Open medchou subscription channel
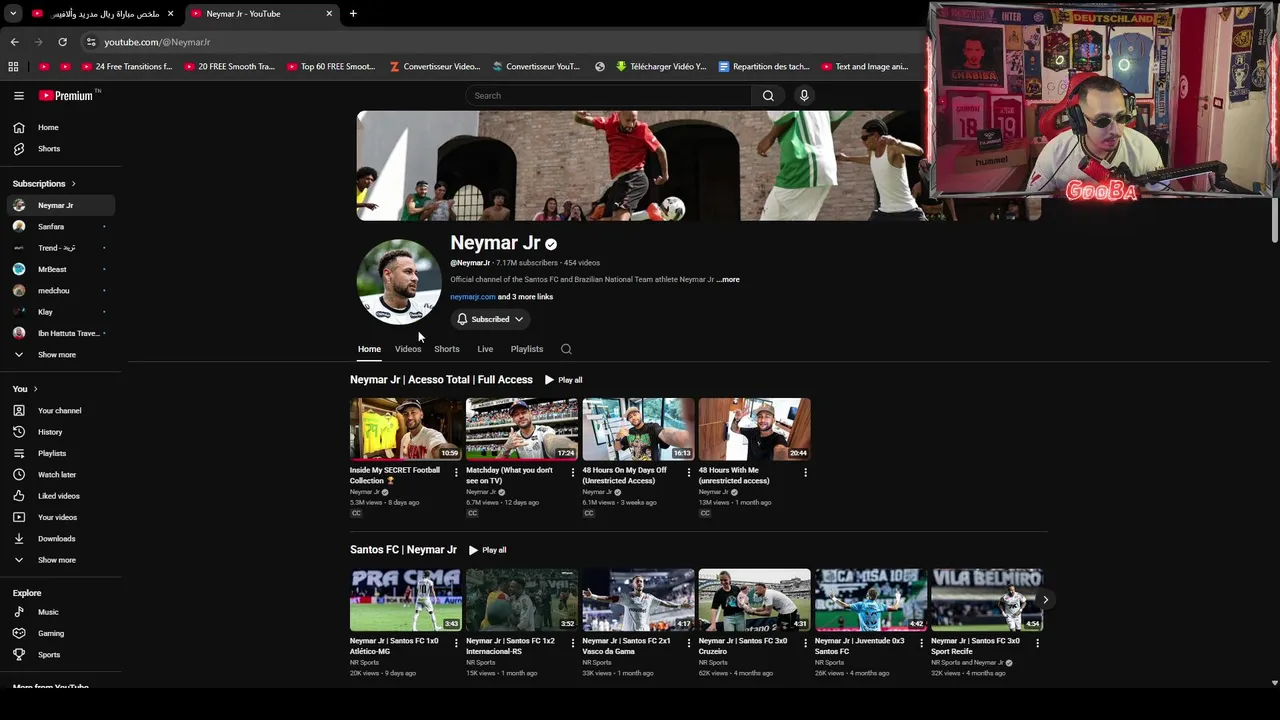Screen dimensions: 1280x720 coord(60,291)
